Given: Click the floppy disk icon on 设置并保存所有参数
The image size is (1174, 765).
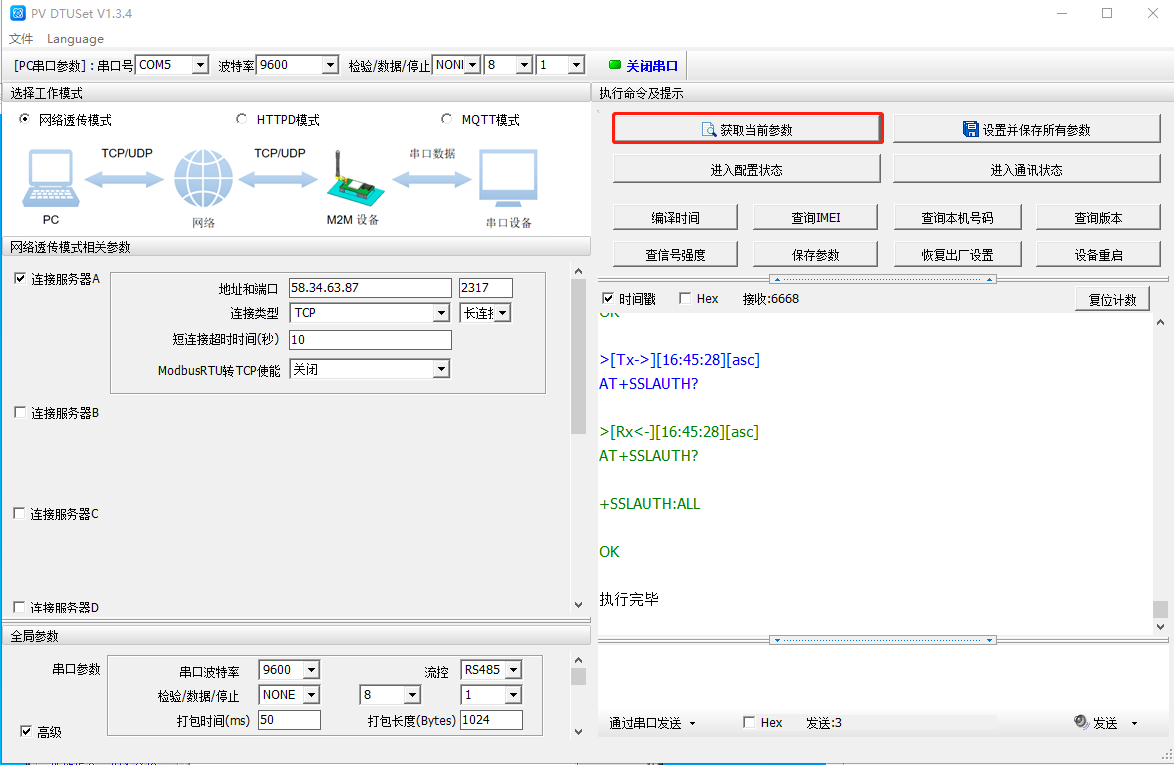Looking at the screenshot, I should pos(970,129).
